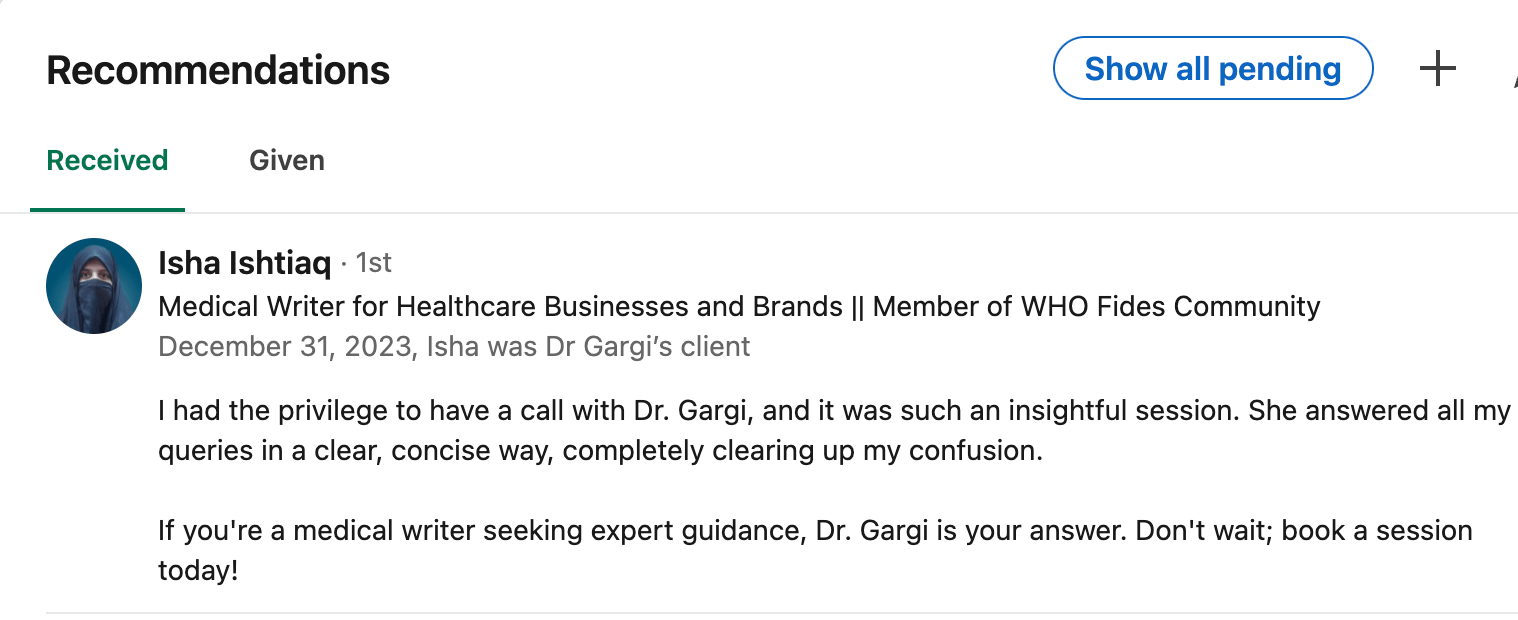Click the word "today!" ending the recommendation
The image size is (1518, 620).
pos(198,571)
